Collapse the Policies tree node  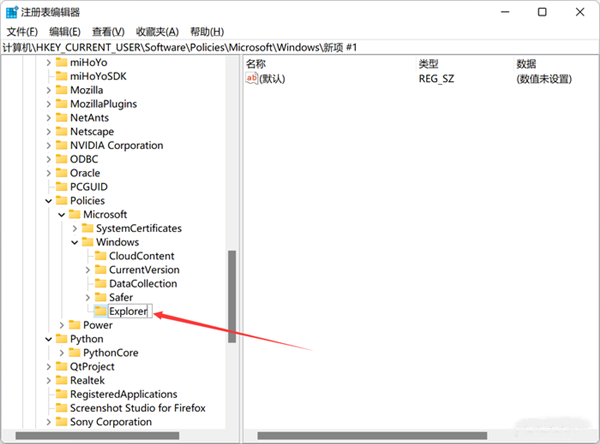49,201
